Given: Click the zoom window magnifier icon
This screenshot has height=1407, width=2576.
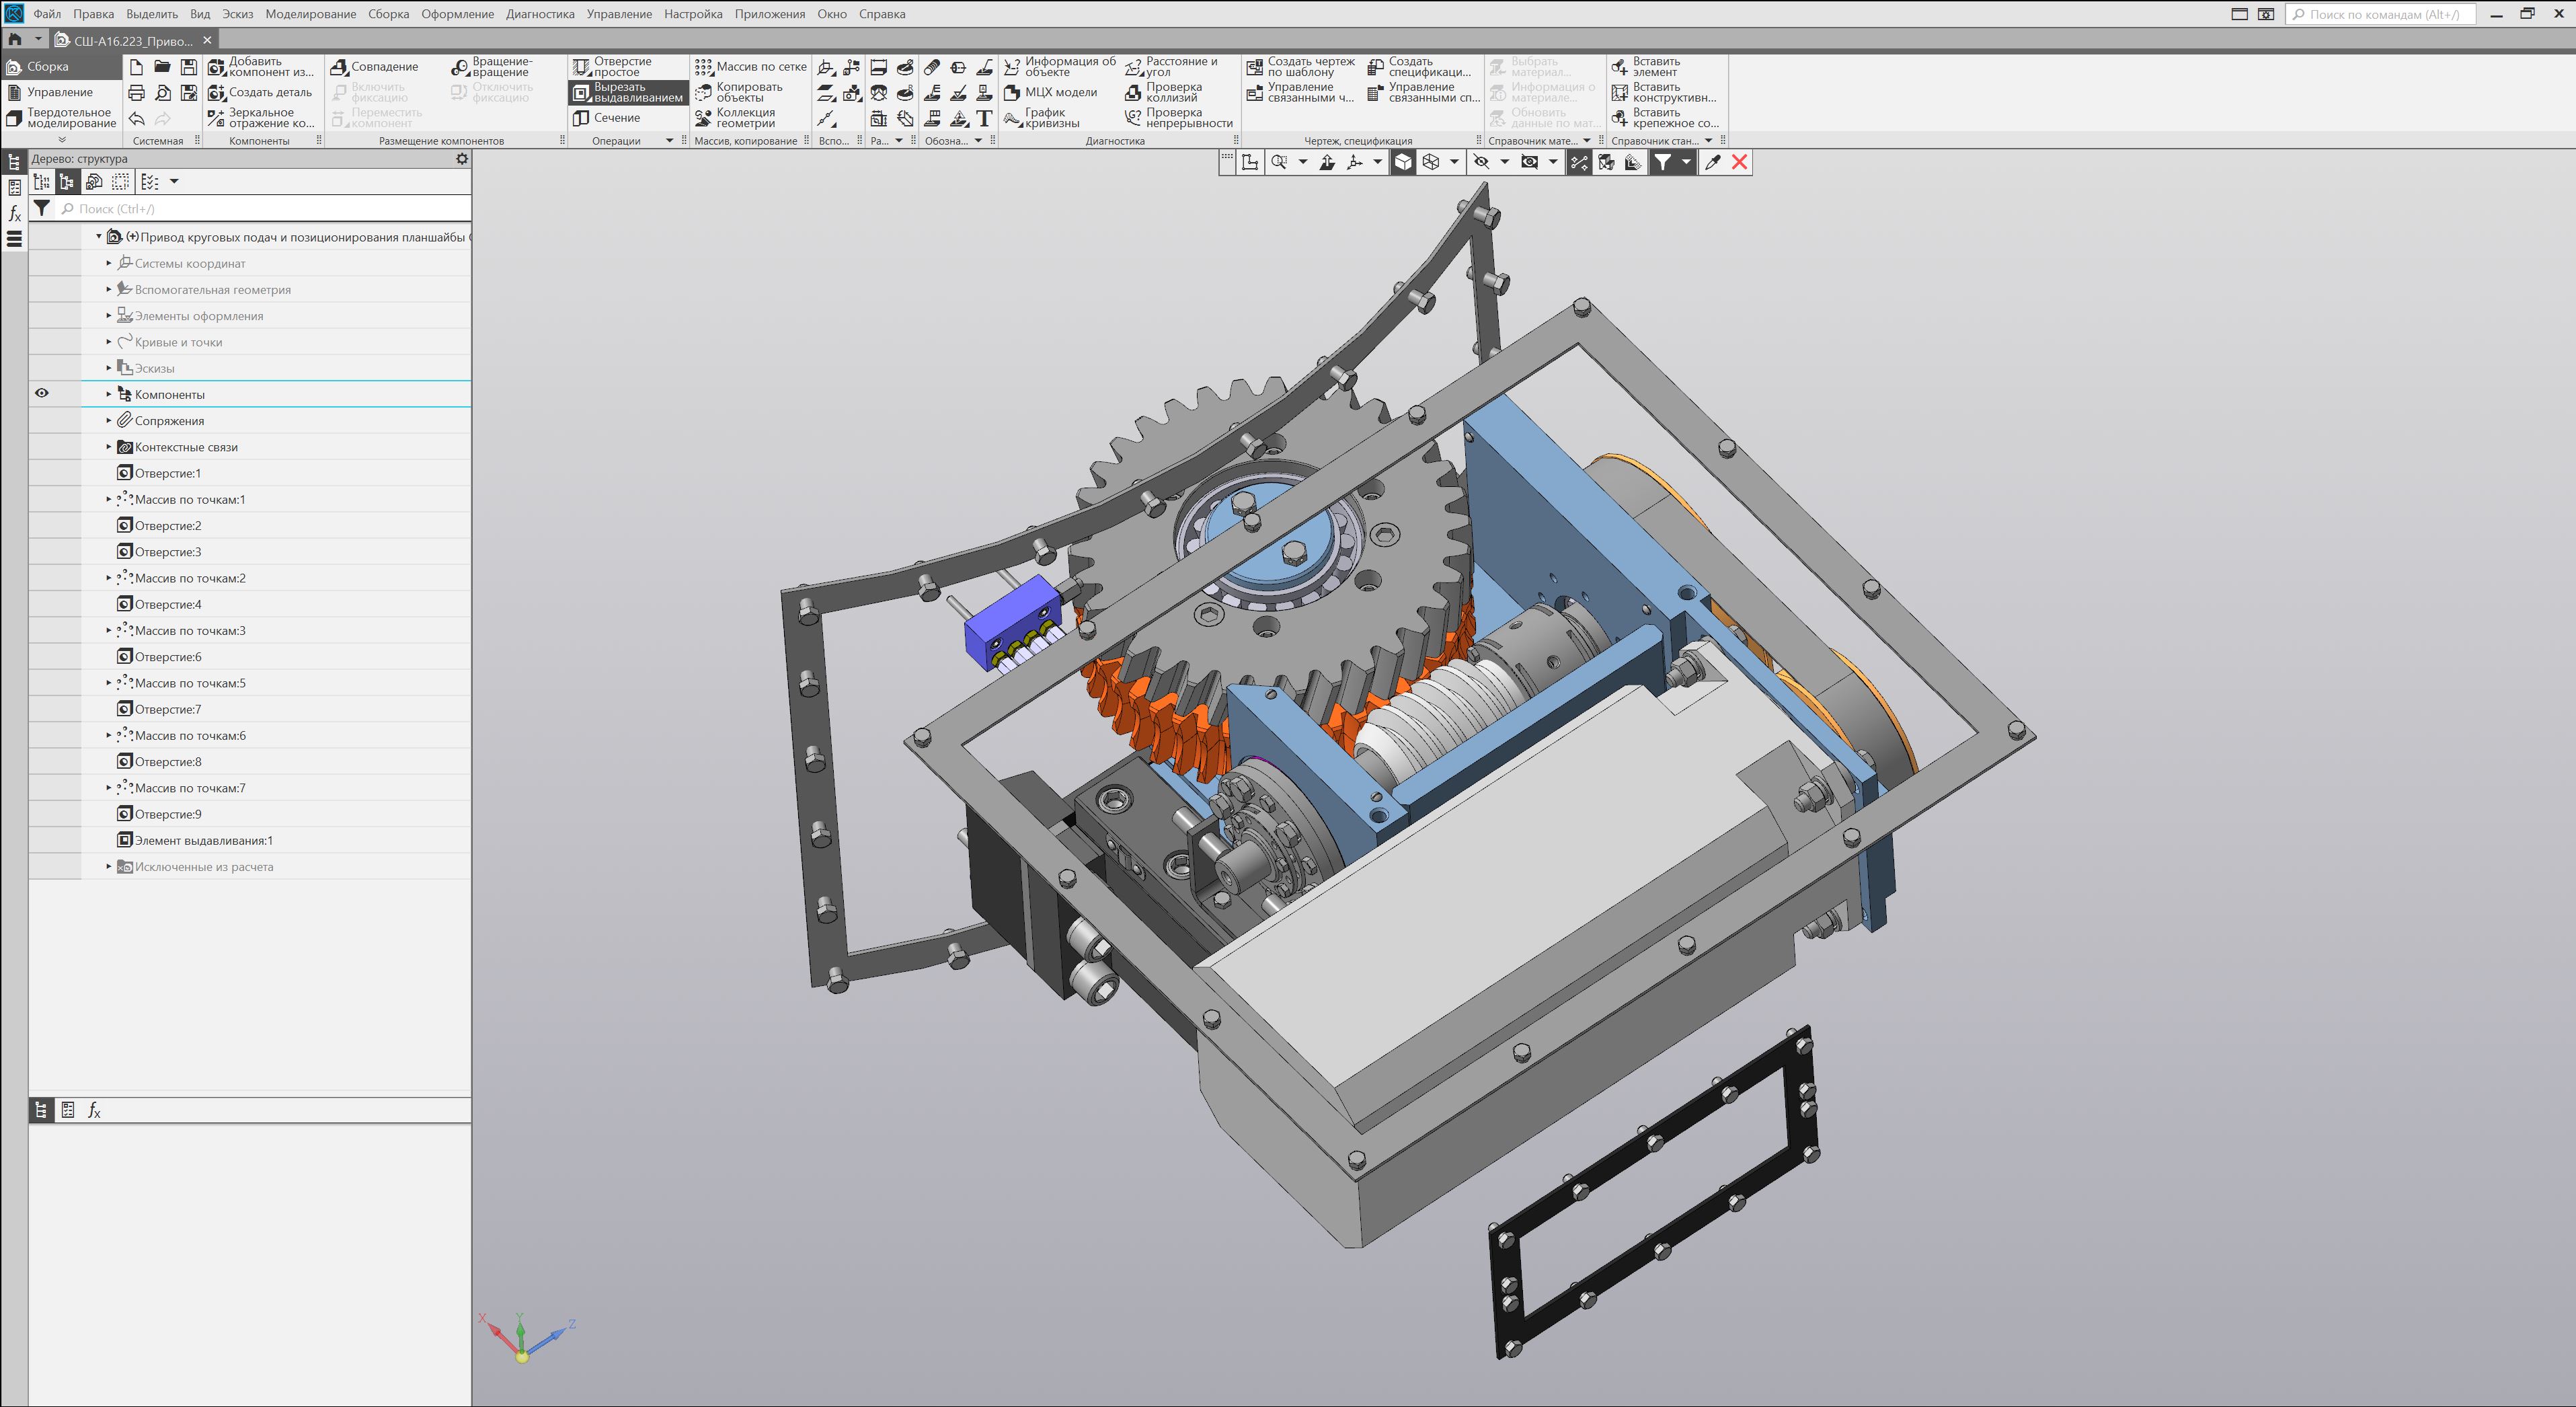Looking at the screenshot, I should (1279, 162).
